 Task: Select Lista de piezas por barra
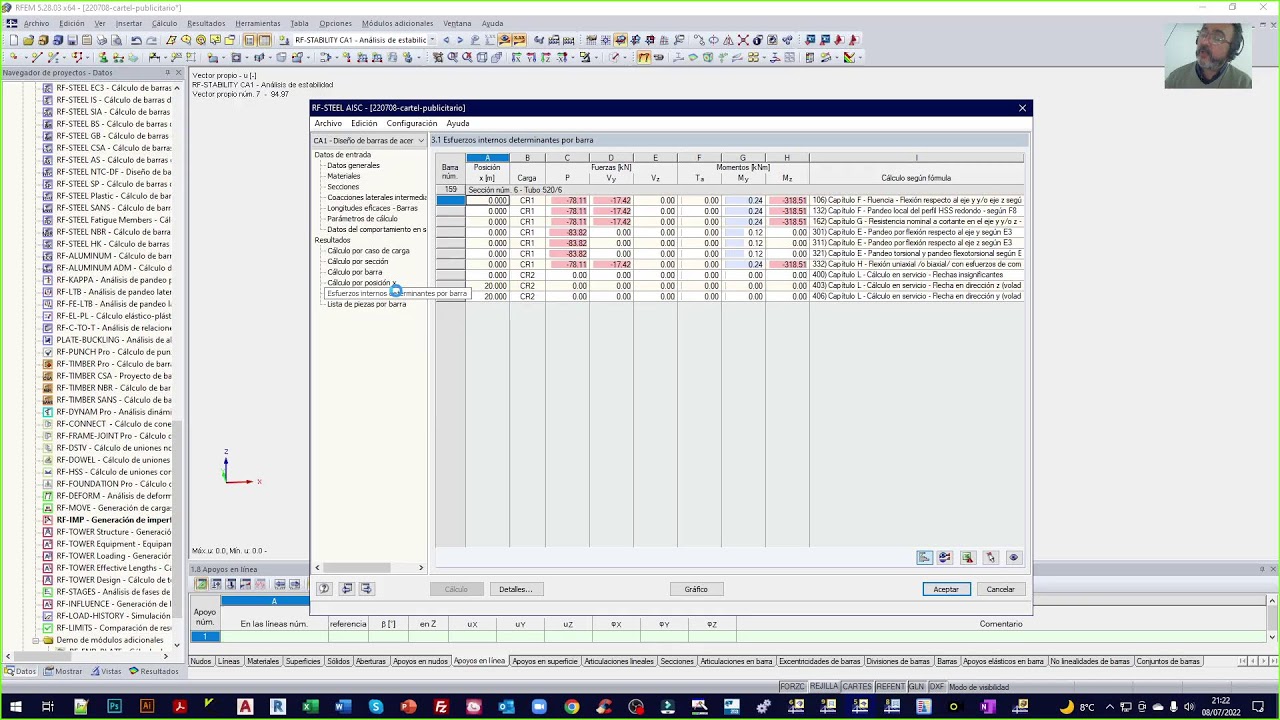click(366, 304)
